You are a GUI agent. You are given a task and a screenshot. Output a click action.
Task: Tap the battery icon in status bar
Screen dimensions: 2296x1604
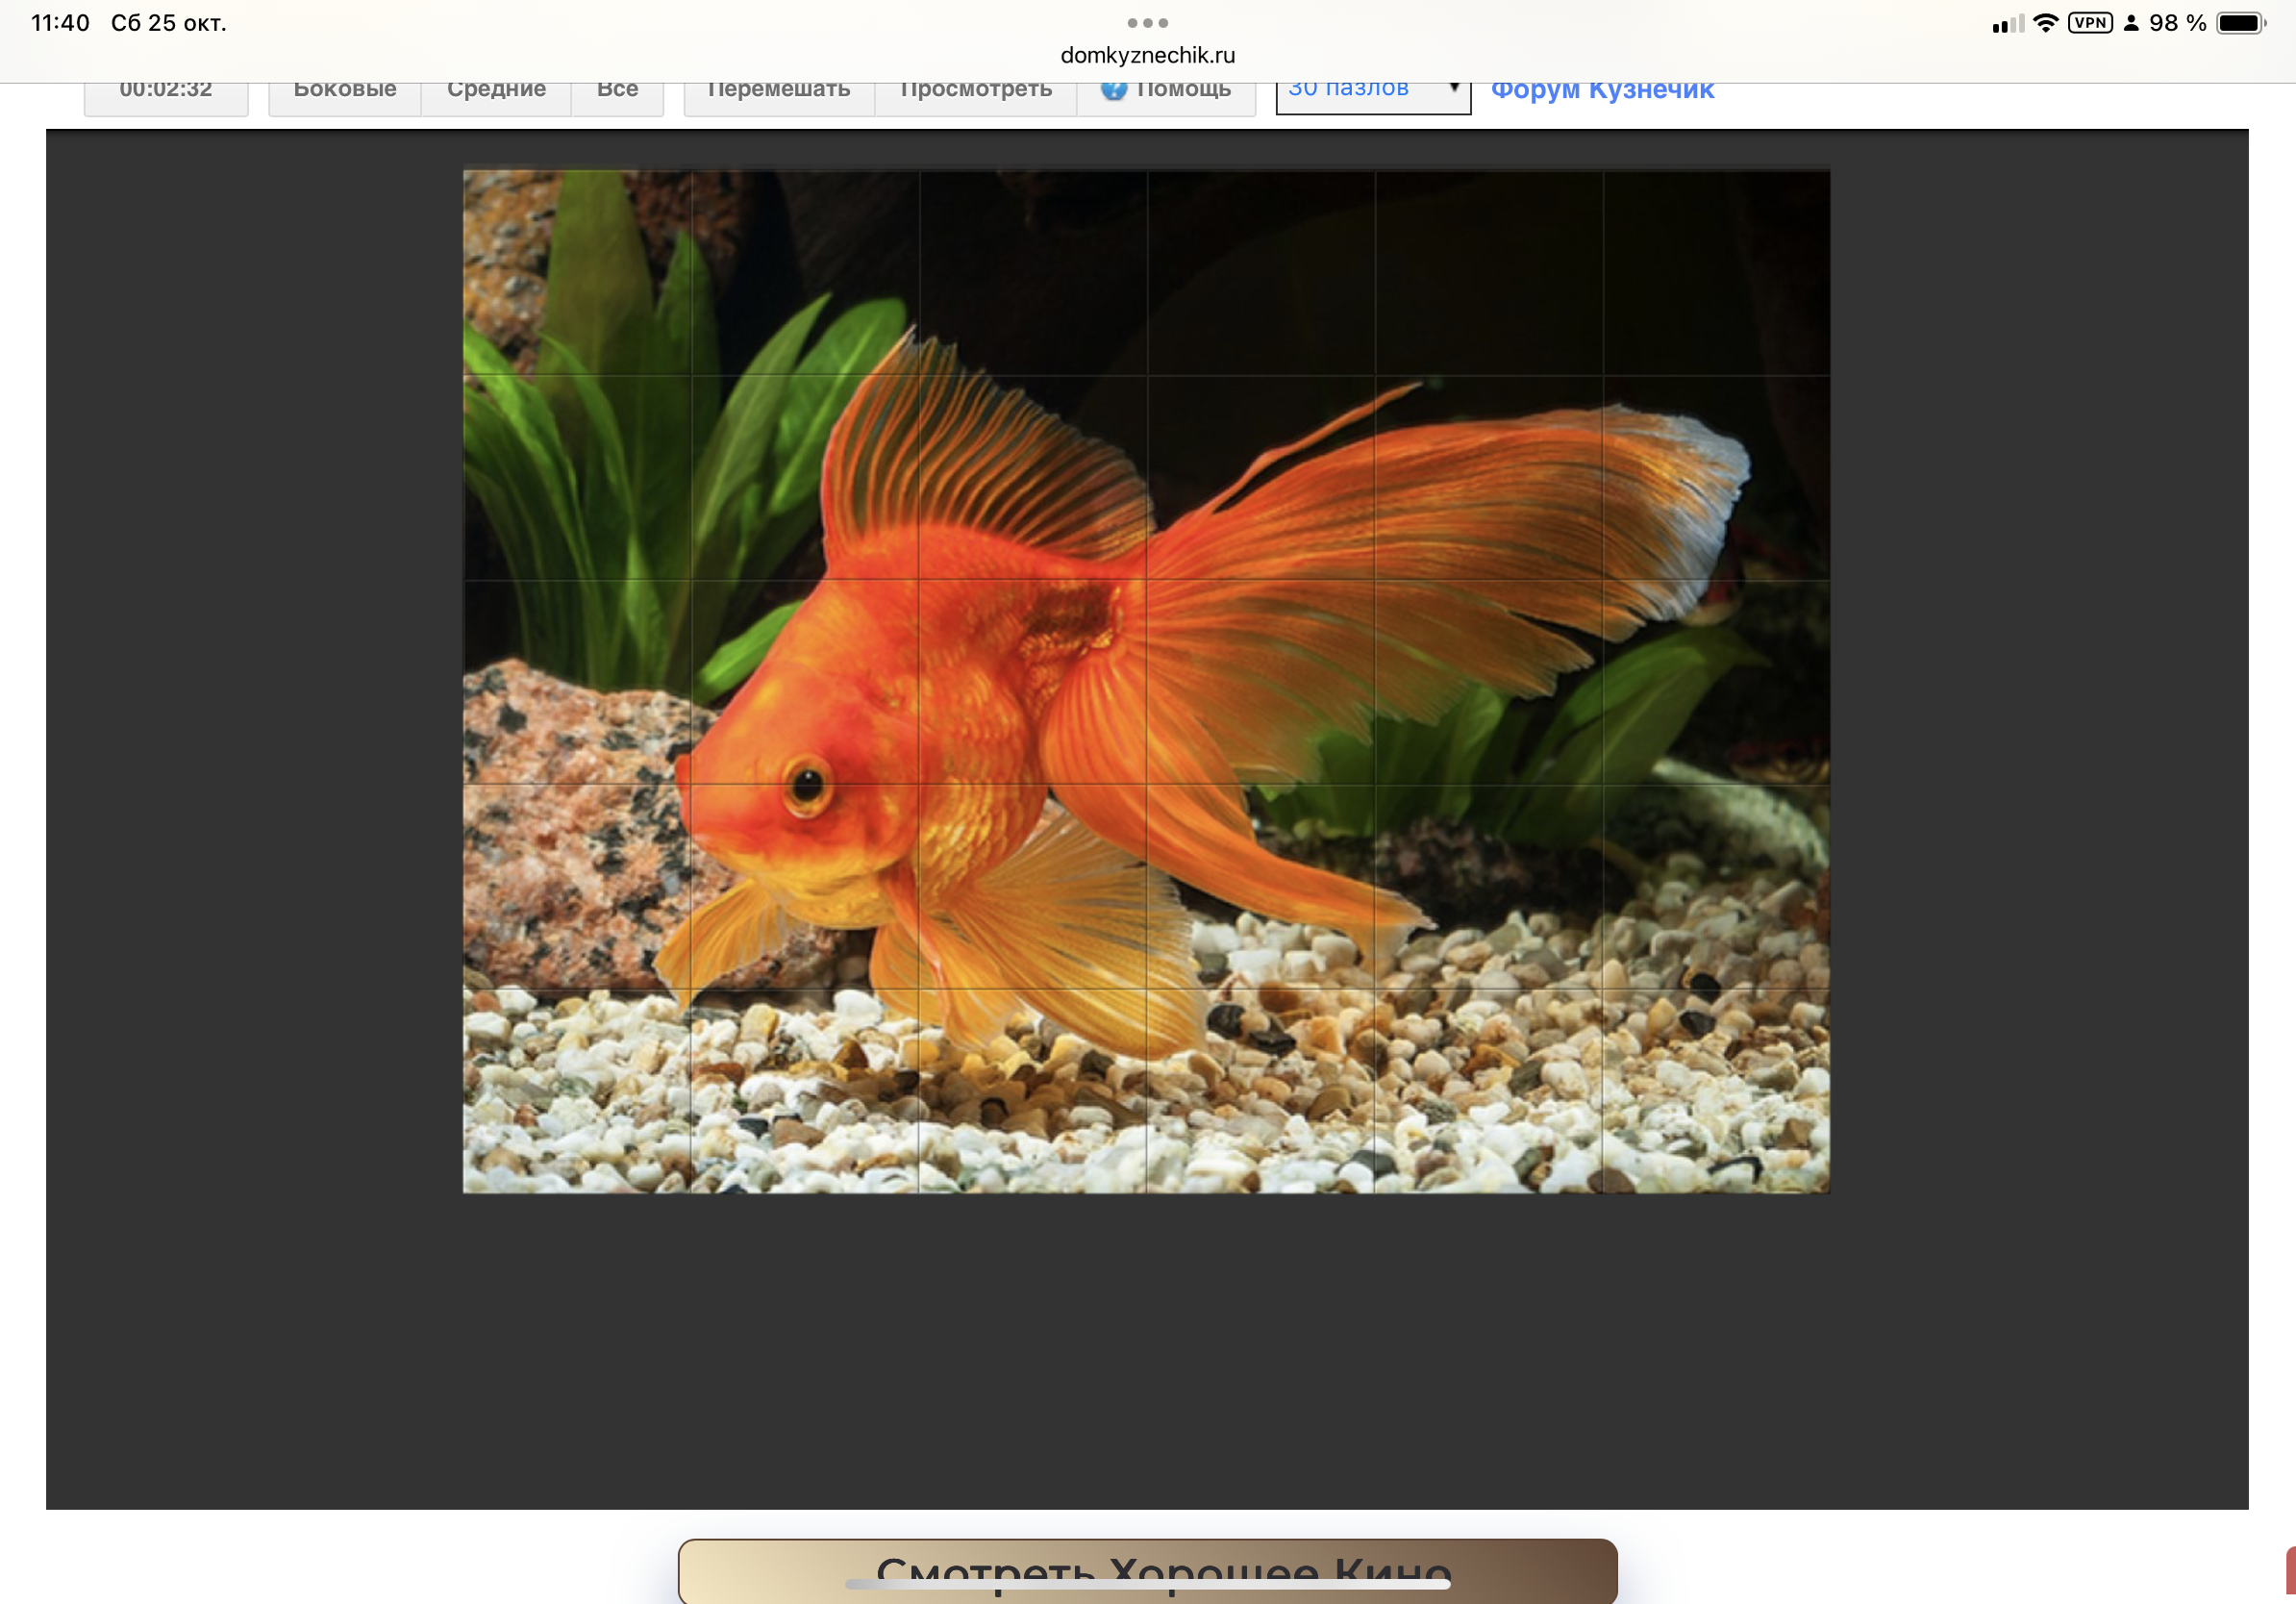2240,23
